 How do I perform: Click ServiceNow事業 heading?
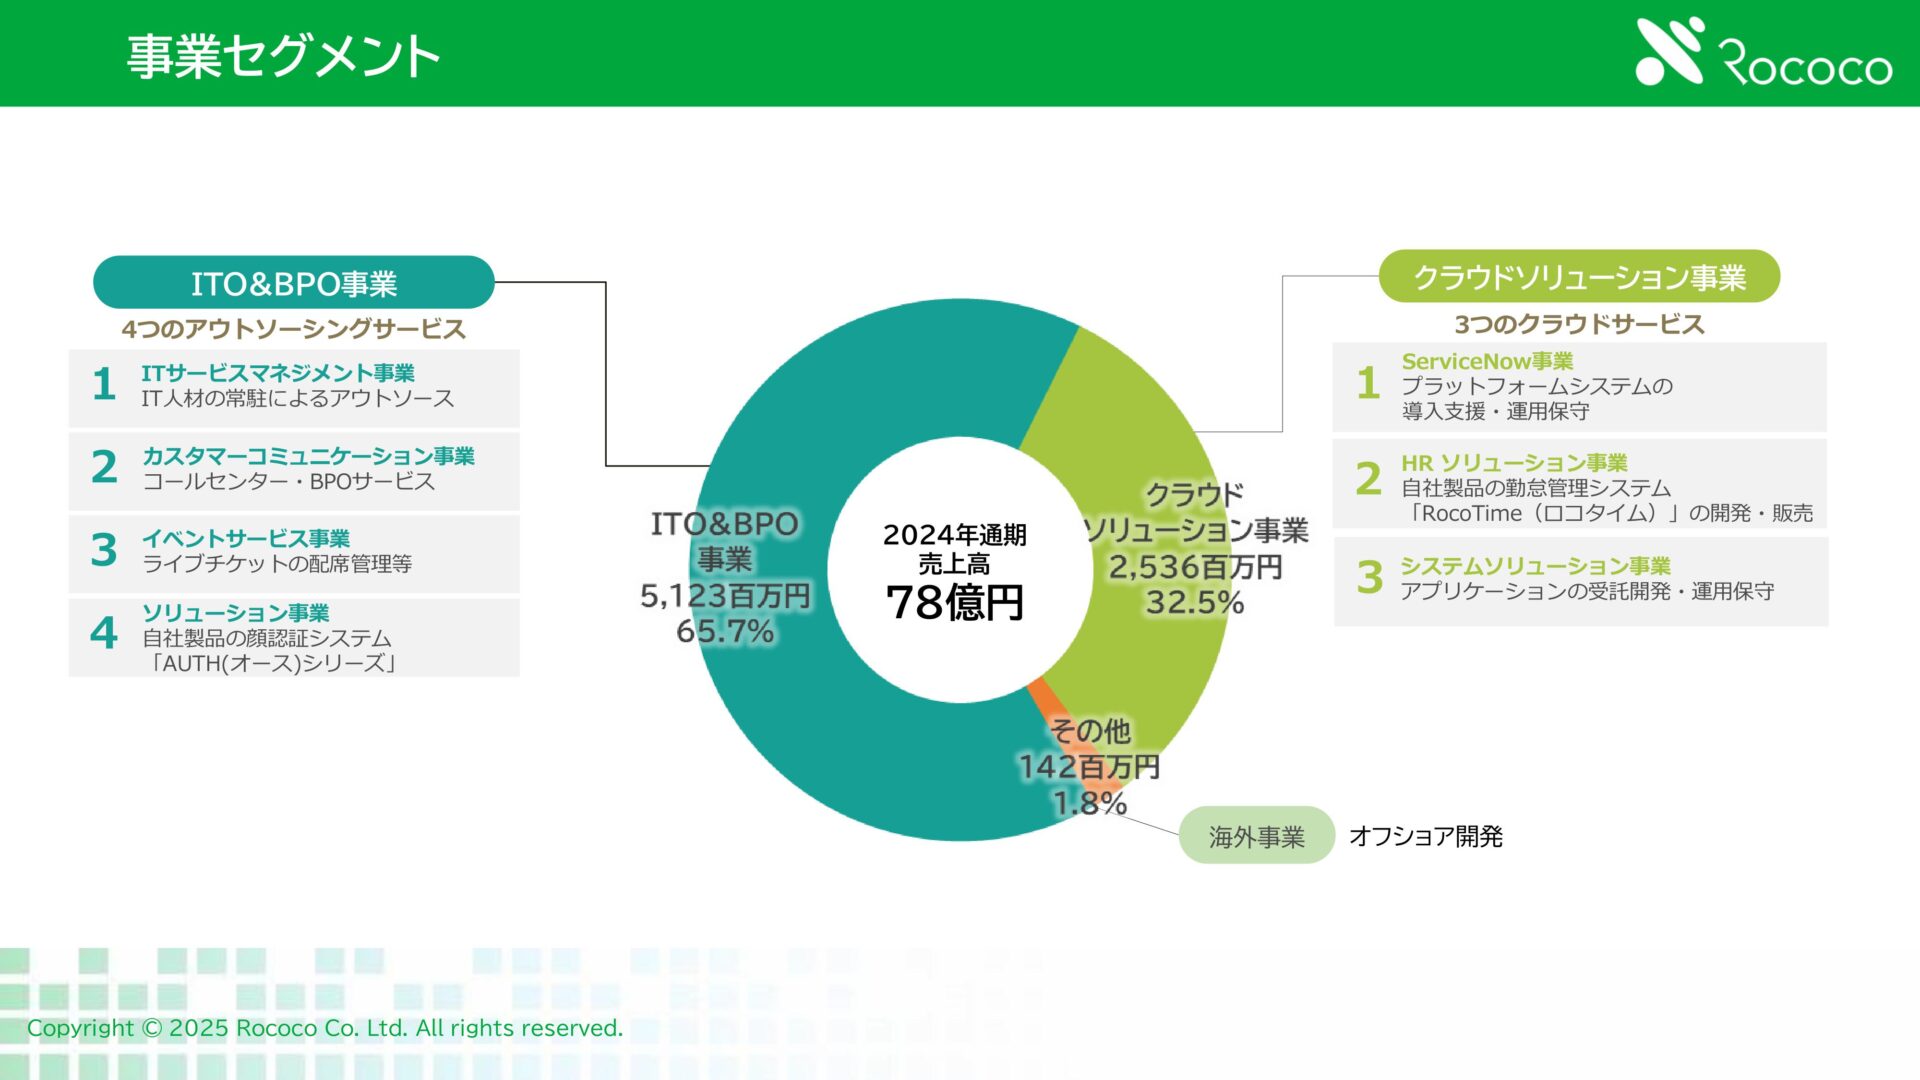(1487, 361)
